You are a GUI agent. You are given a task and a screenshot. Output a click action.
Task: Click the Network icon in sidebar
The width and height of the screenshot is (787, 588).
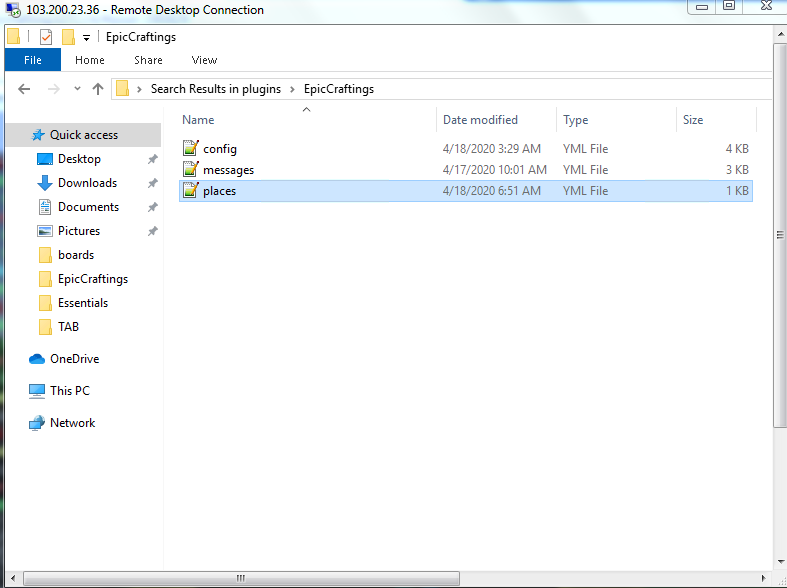pyautogui.click(x=37, y=423)
